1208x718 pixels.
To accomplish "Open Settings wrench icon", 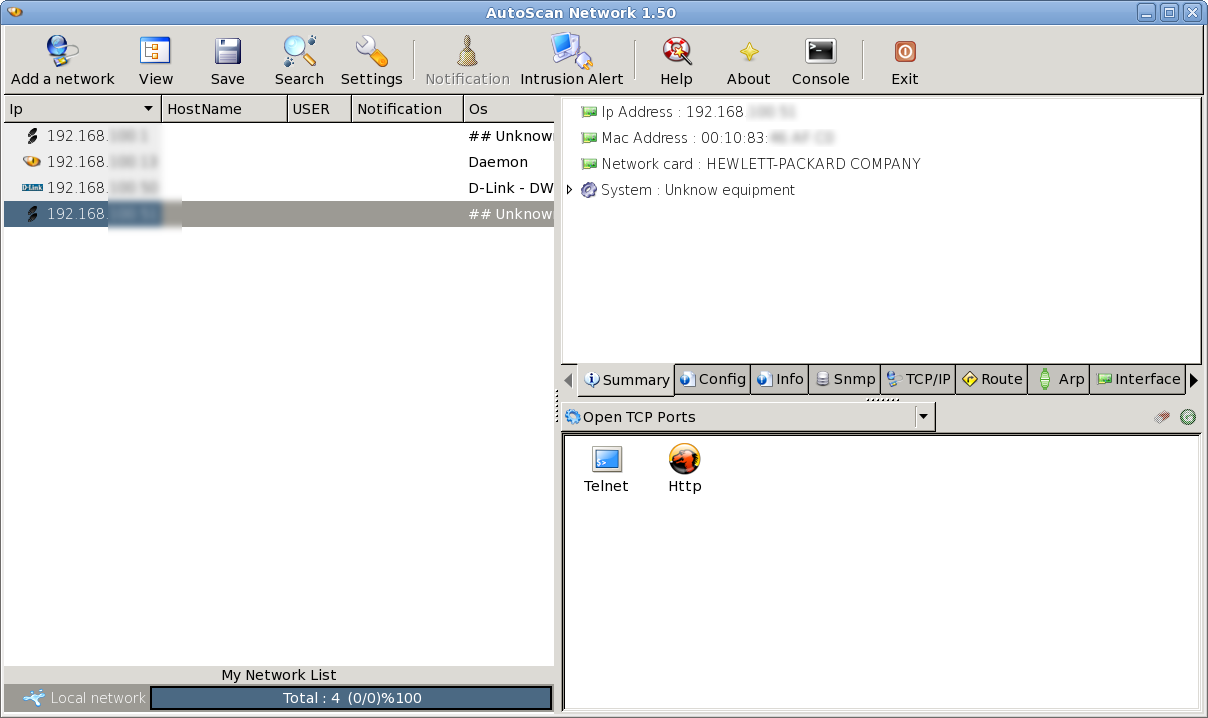I will (371, 51).
